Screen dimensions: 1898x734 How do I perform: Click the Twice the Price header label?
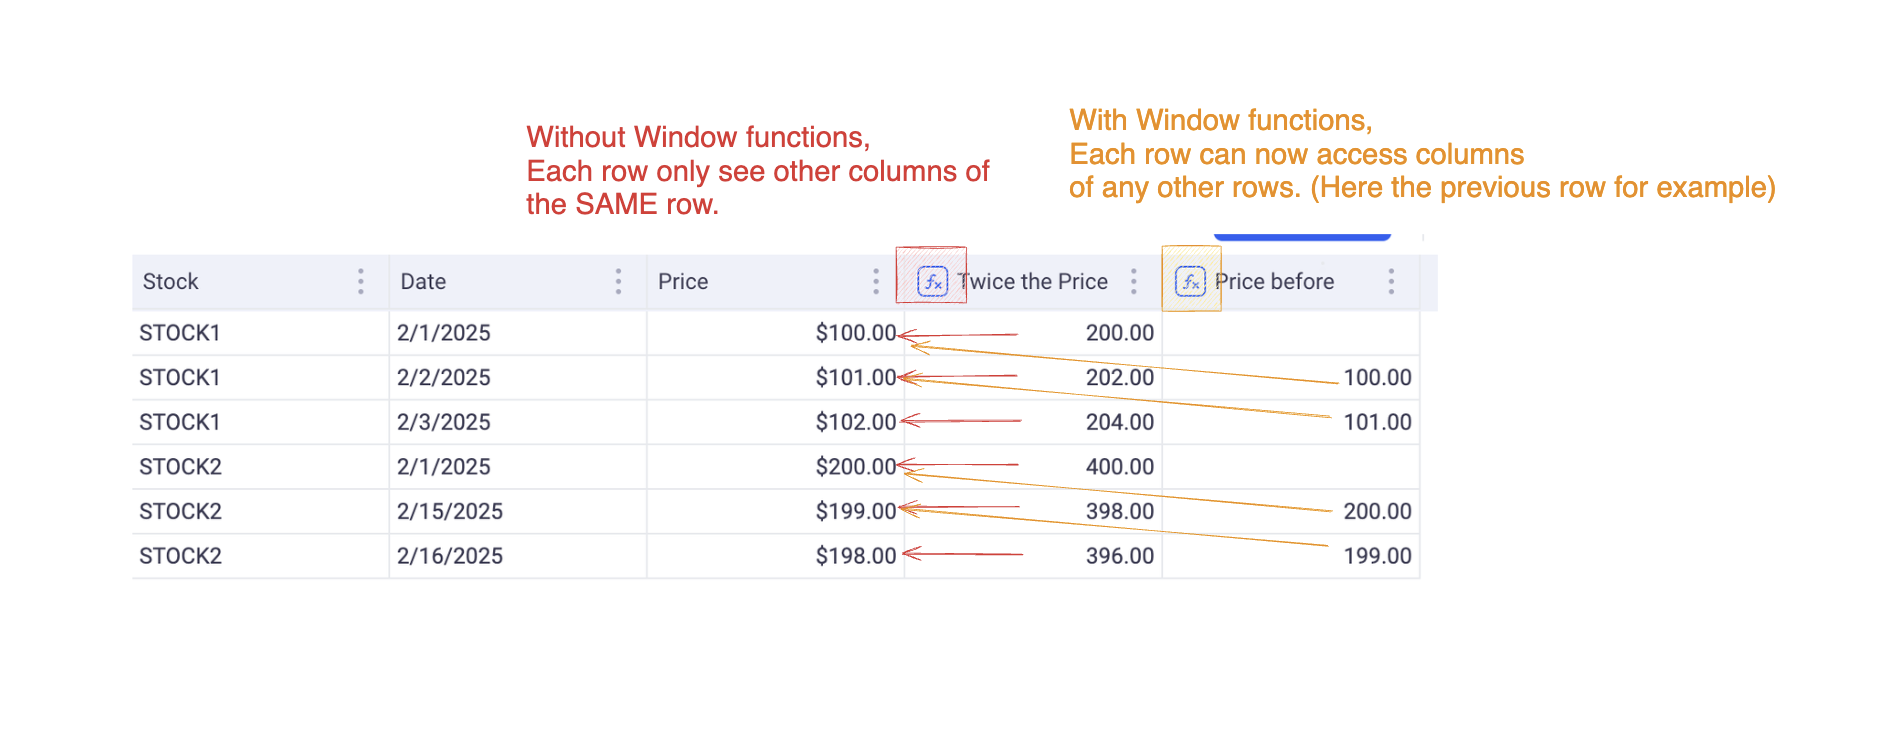(1035, 282)
